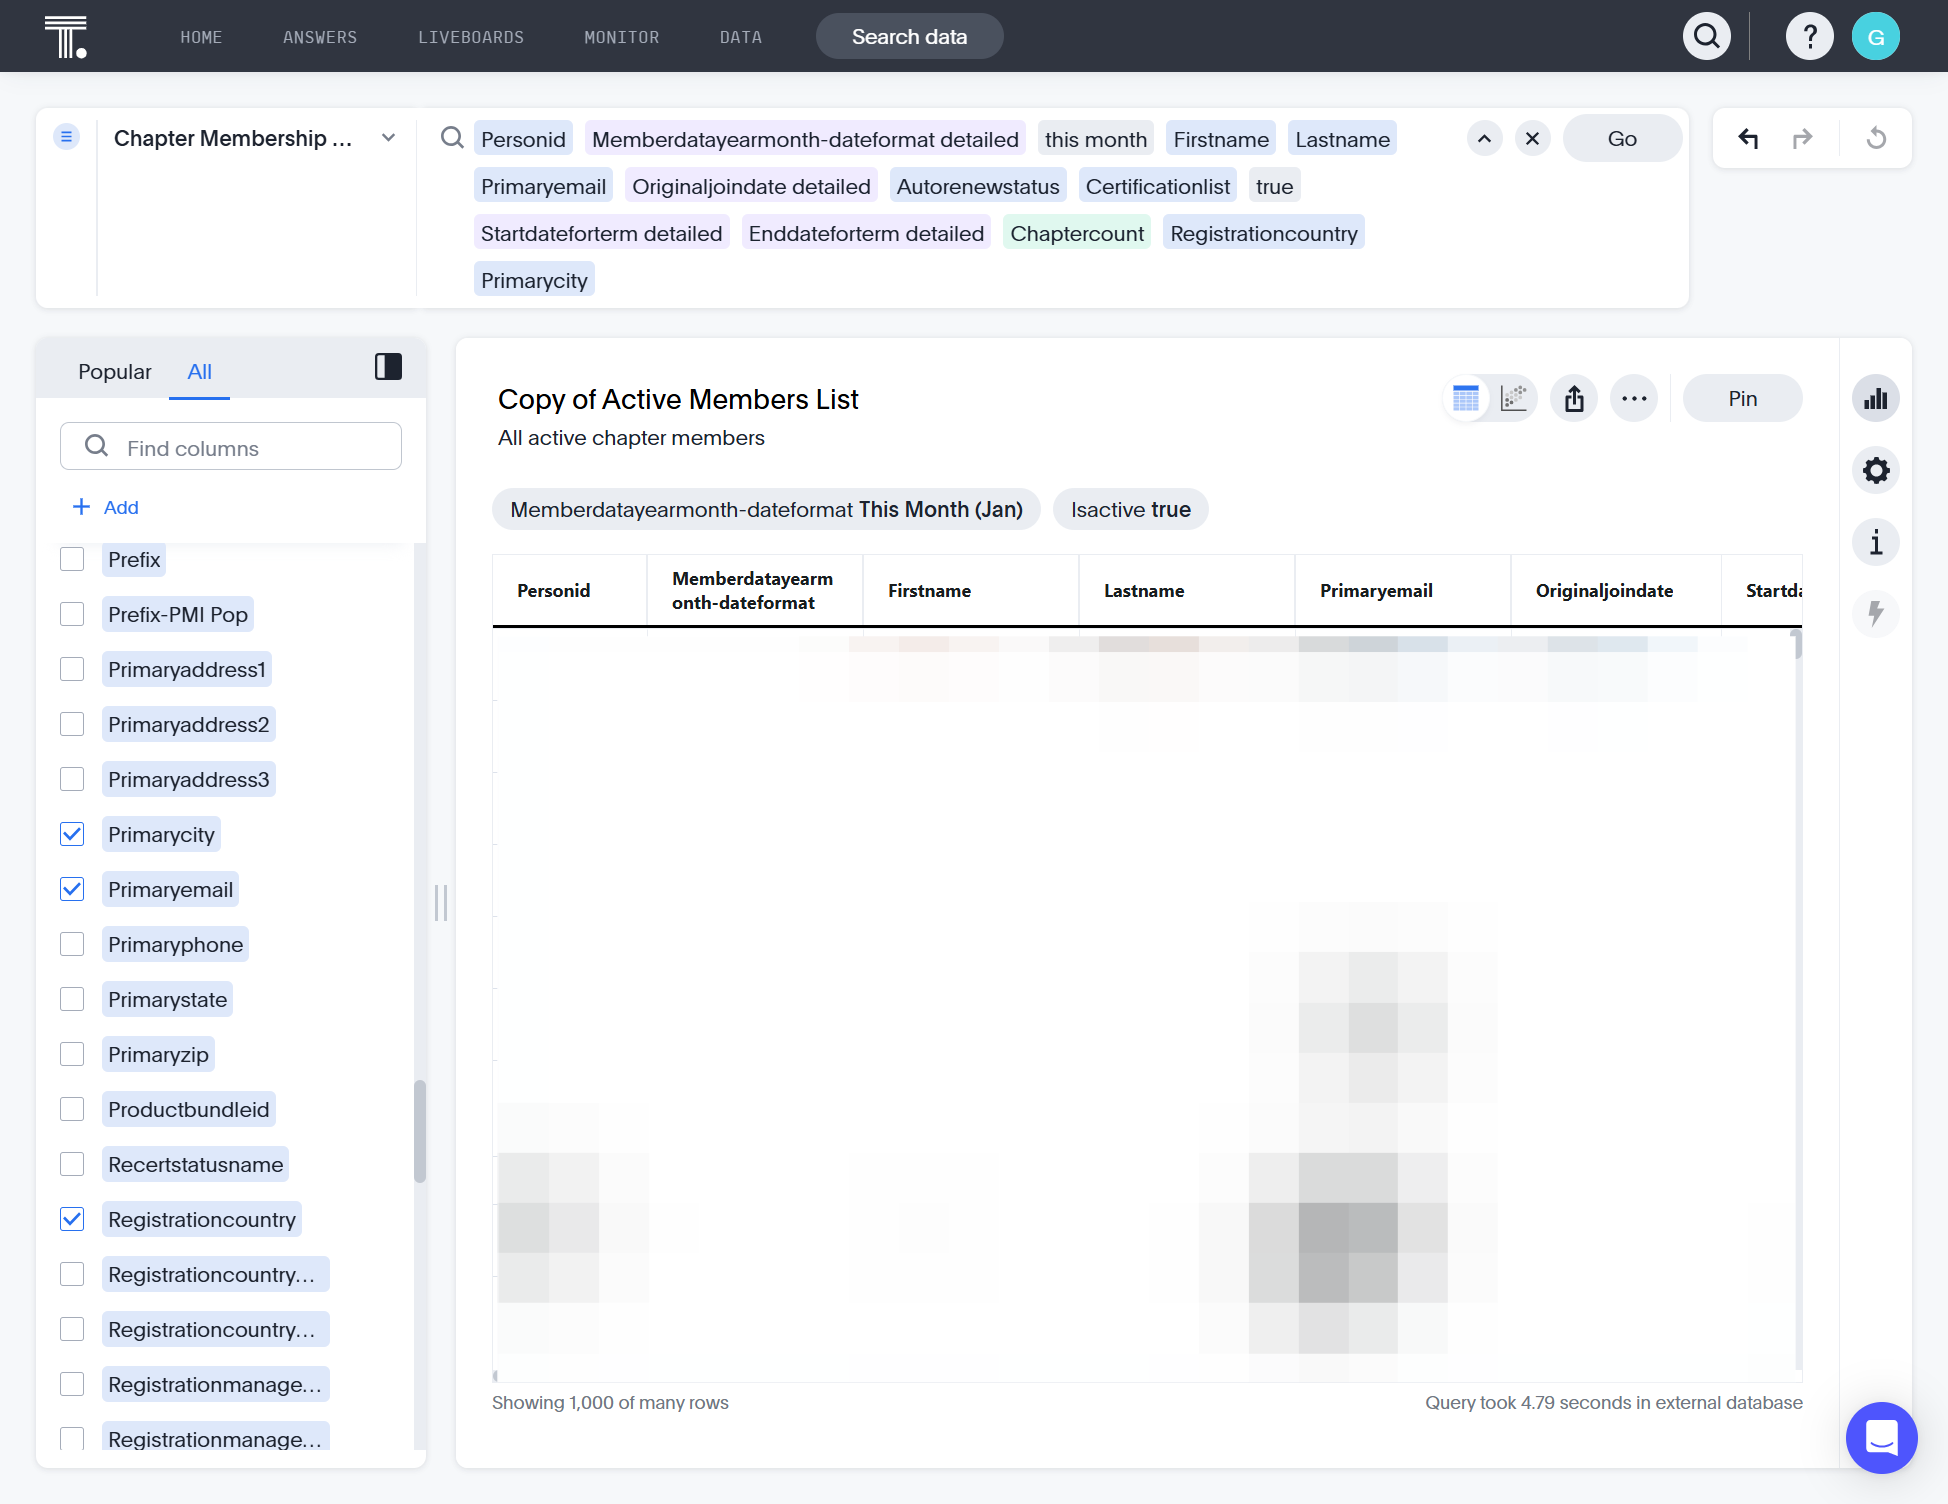Open the Isactive true filter chip

[1130, 510]
